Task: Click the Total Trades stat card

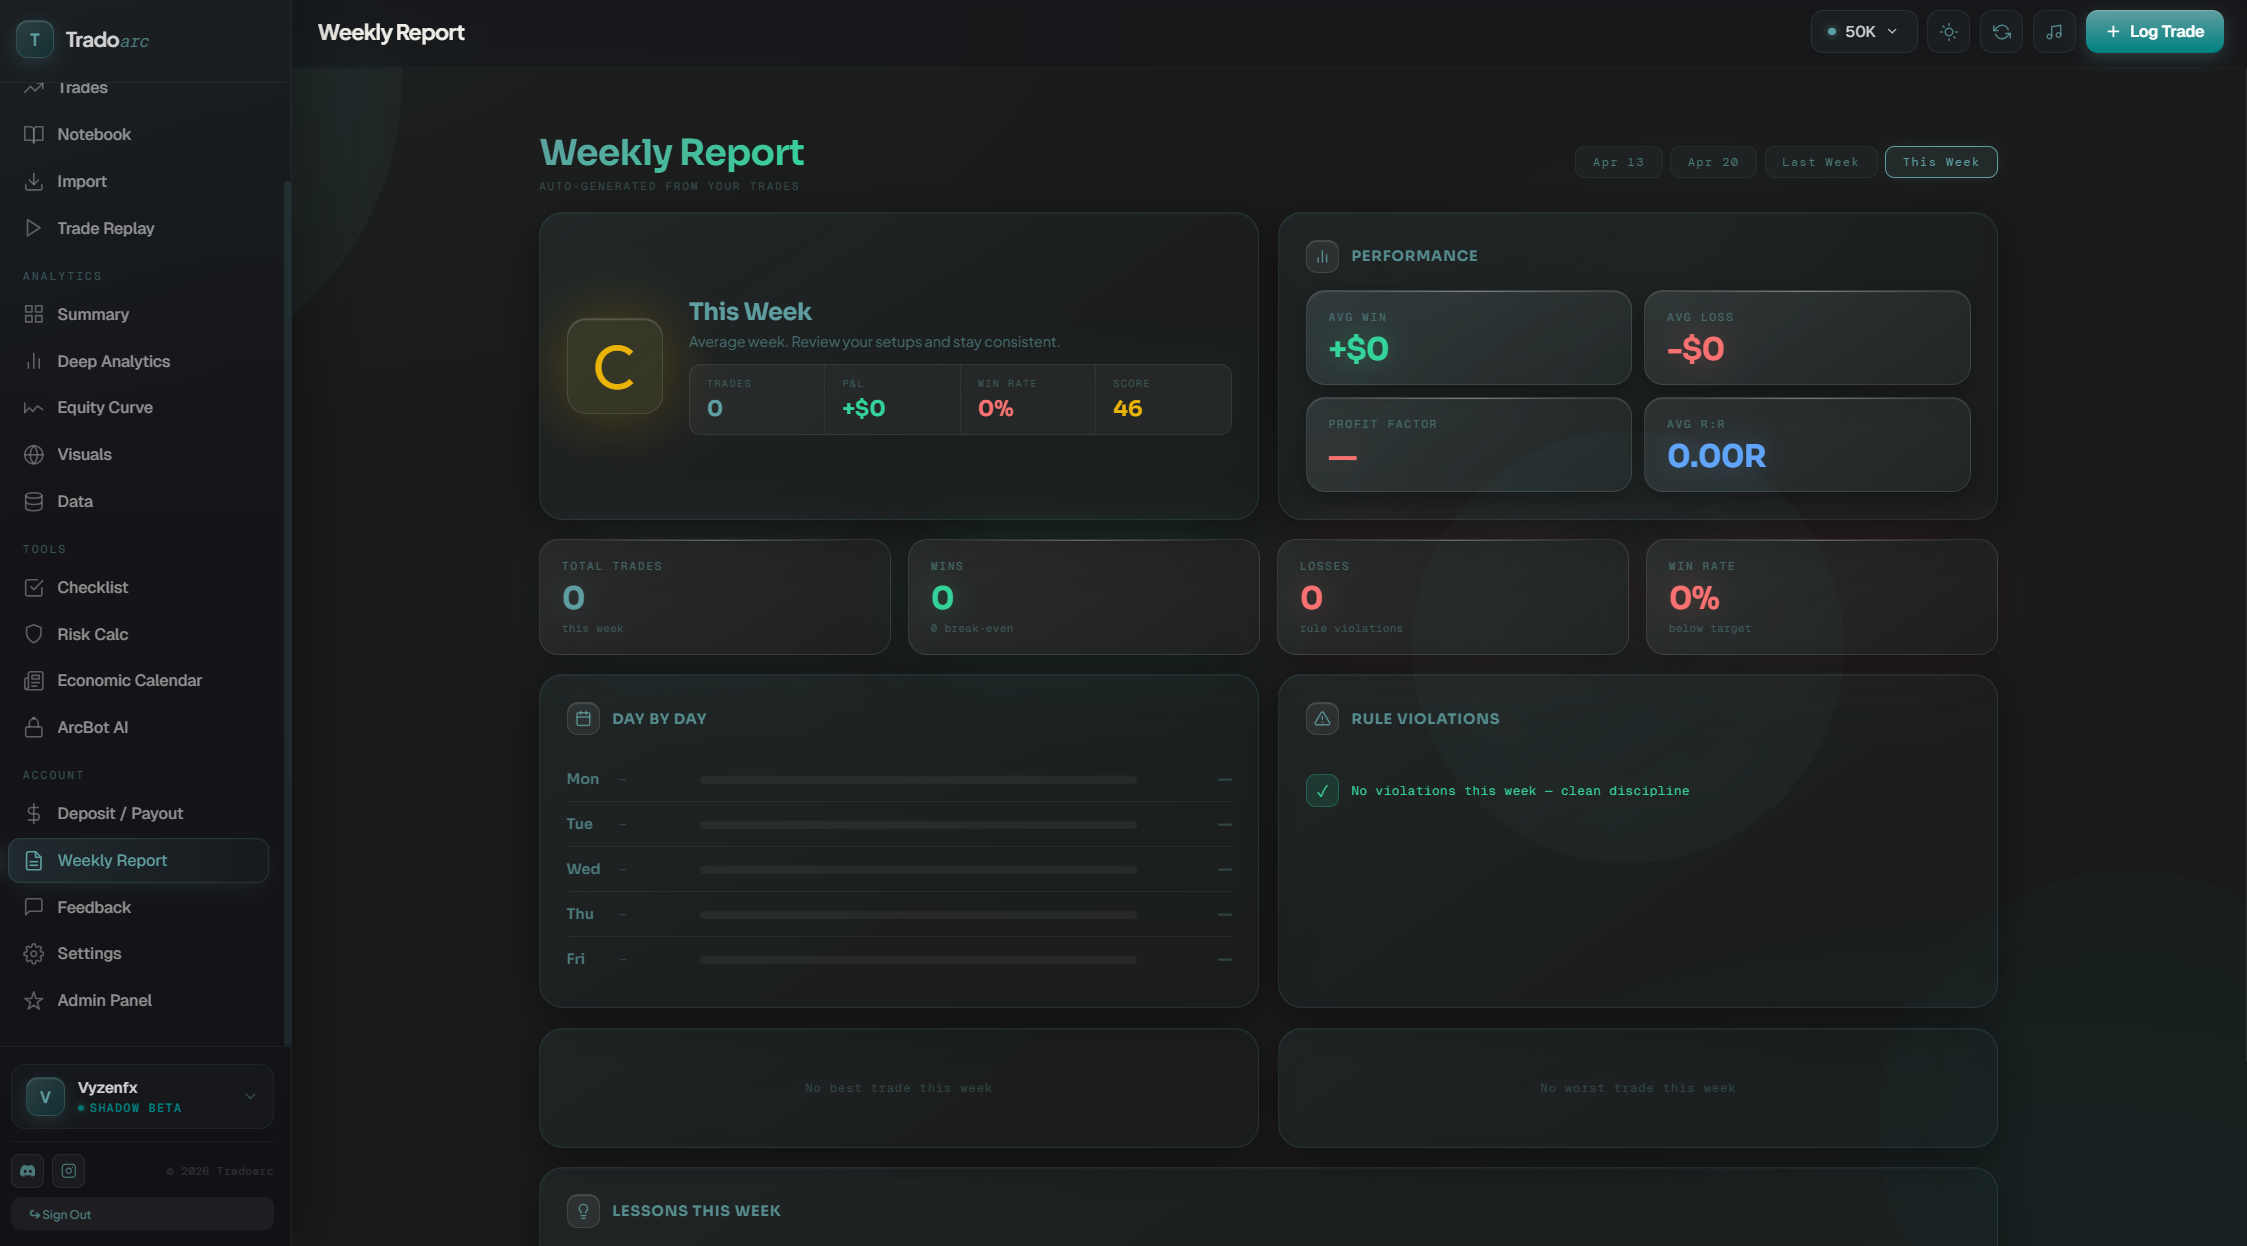Action: click(715, 597)
